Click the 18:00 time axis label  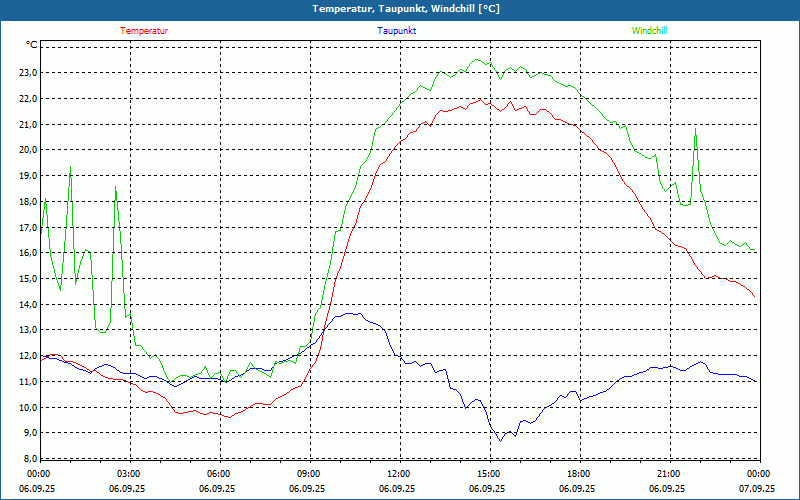tap(580, 474)
